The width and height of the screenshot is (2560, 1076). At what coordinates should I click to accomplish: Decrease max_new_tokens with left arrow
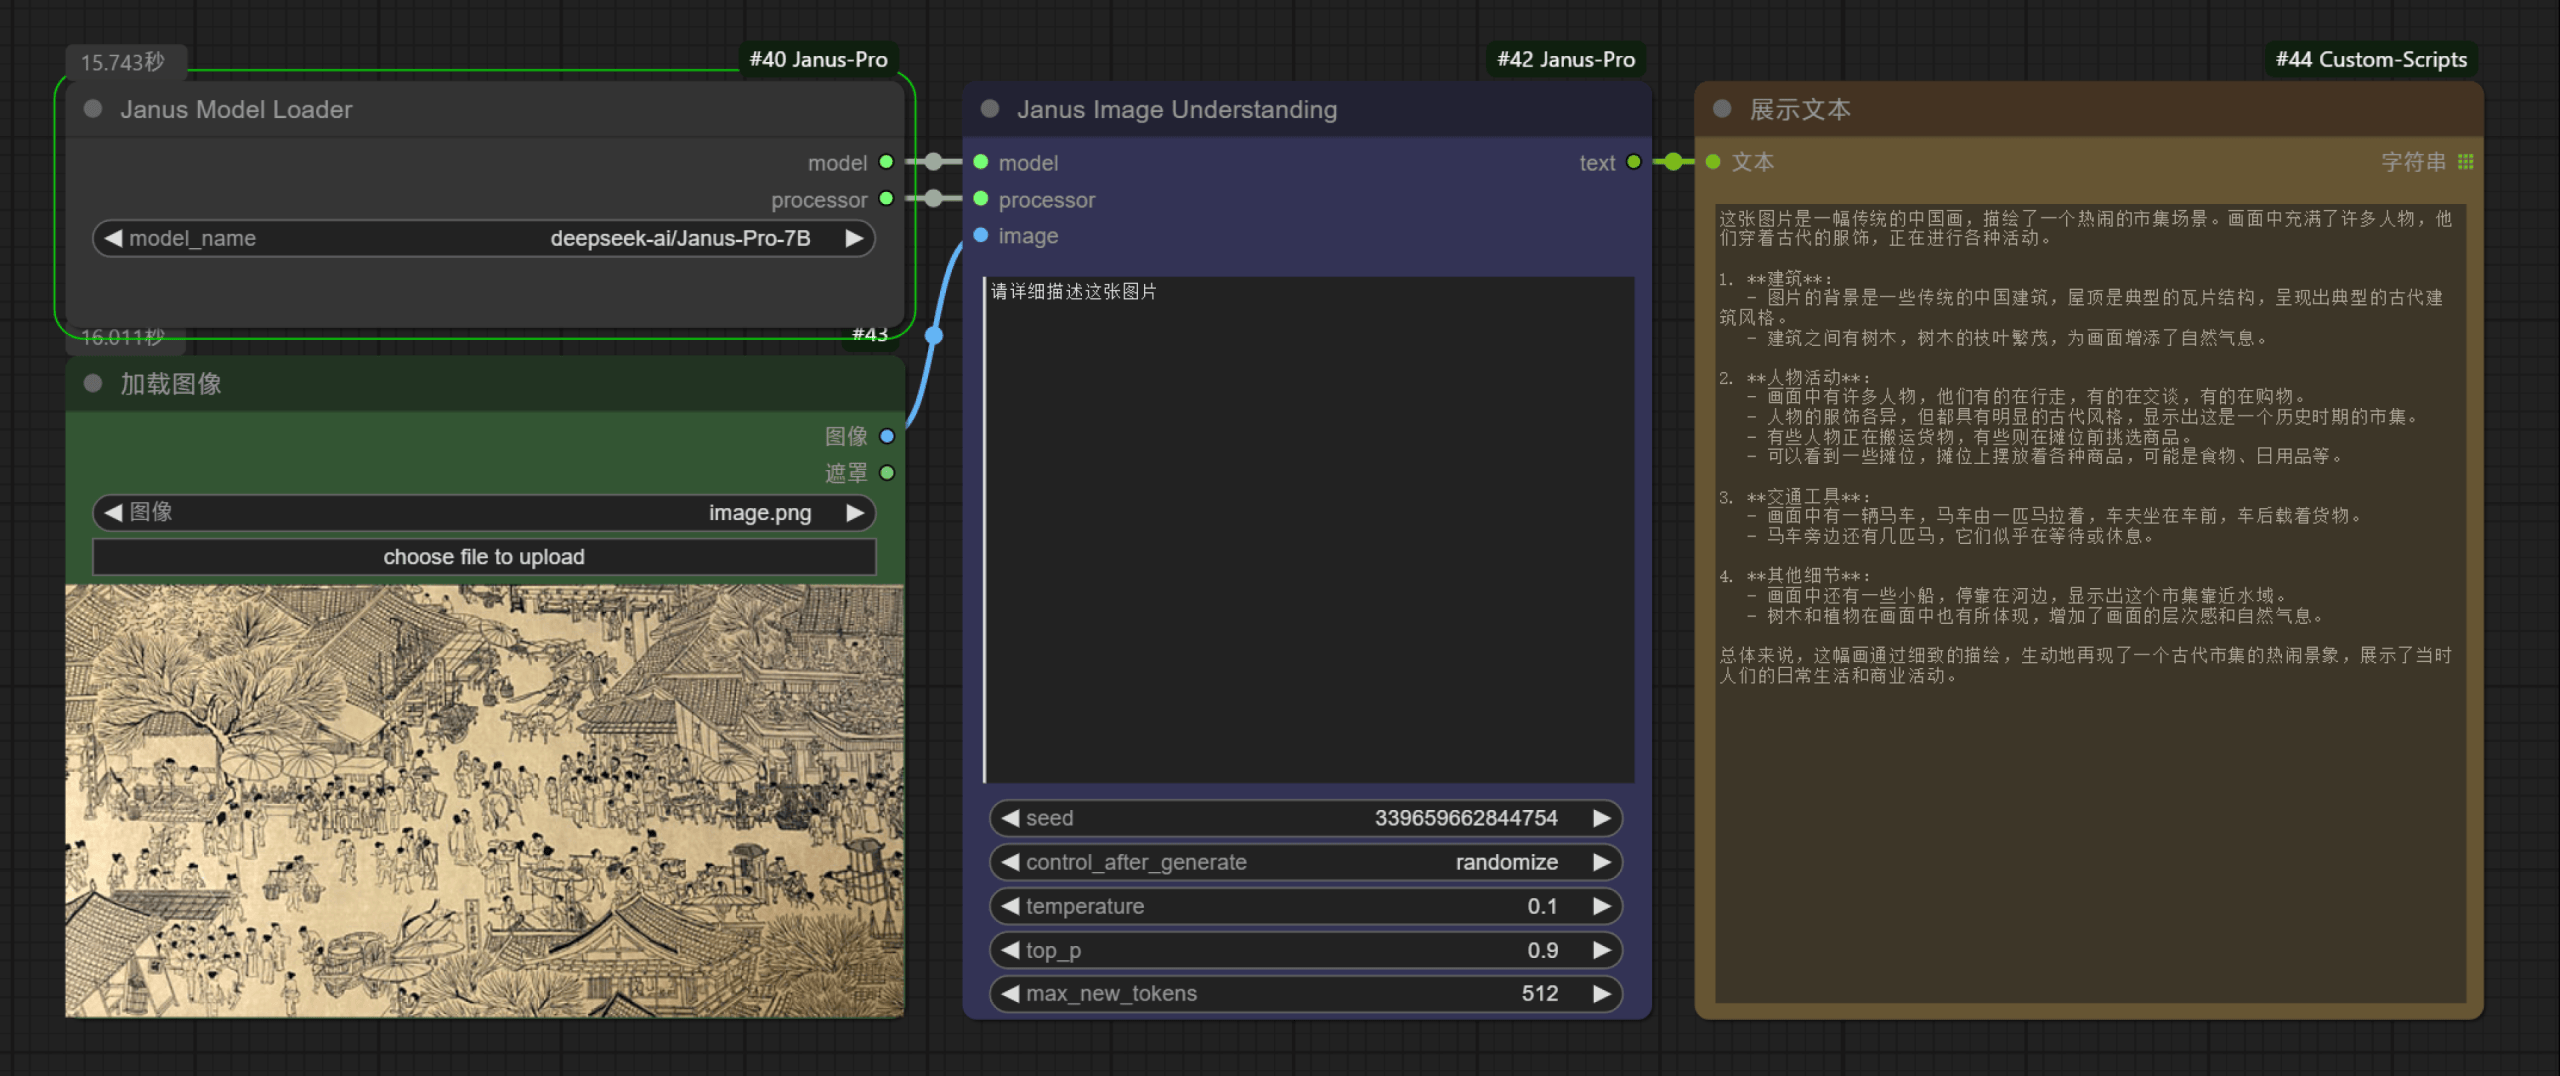click(x=1010, y=993)
